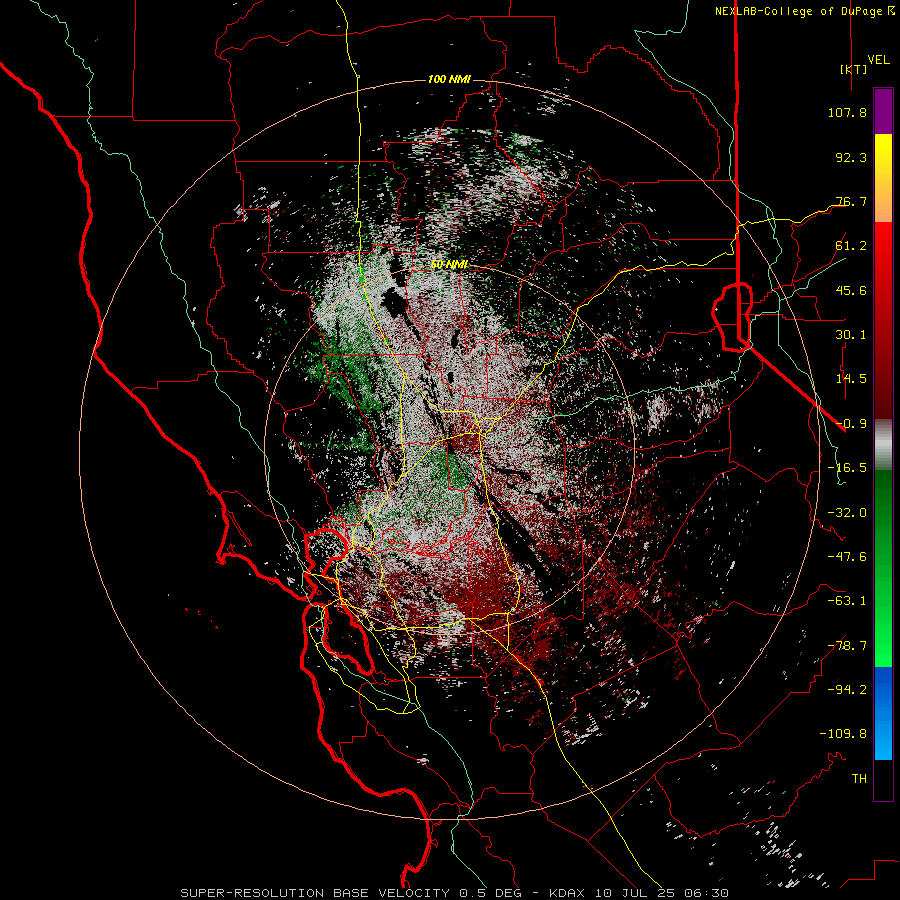Select the -32.0 velocity scale value

847,513
